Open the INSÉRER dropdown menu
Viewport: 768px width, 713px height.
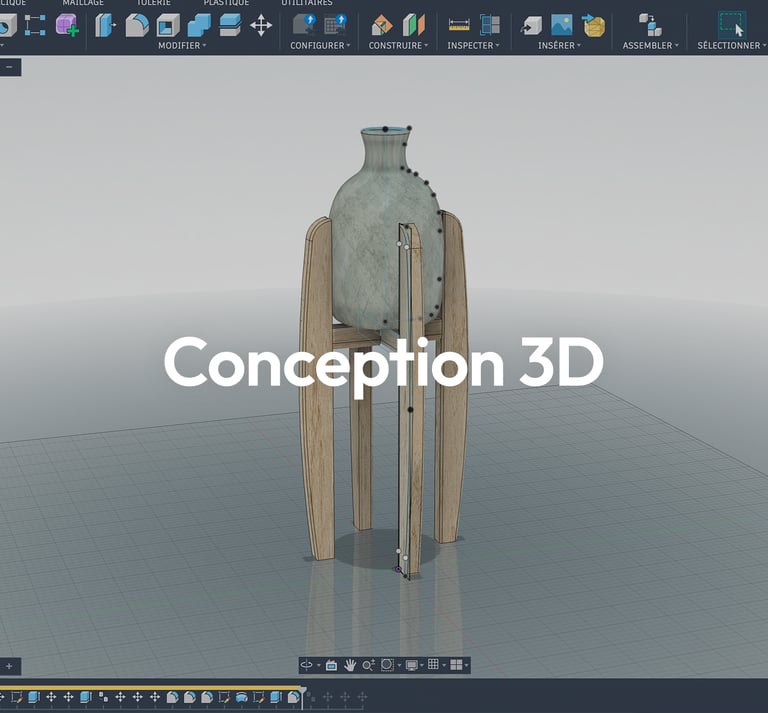click(x=559, y=46)
